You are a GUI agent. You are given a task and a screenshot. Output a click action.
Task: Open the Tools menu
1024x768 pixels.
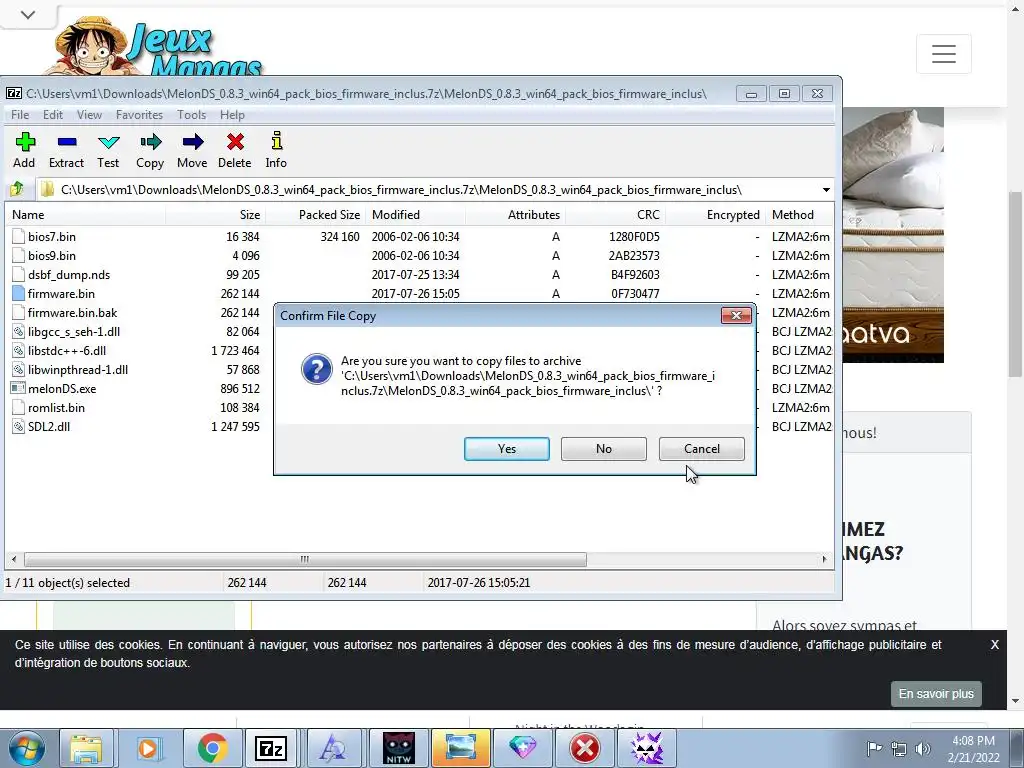click(191, 115)
